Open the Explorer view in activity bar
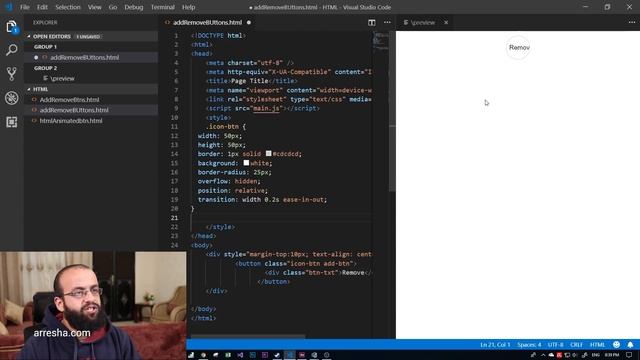640x360 pixels. click(11, 27)
